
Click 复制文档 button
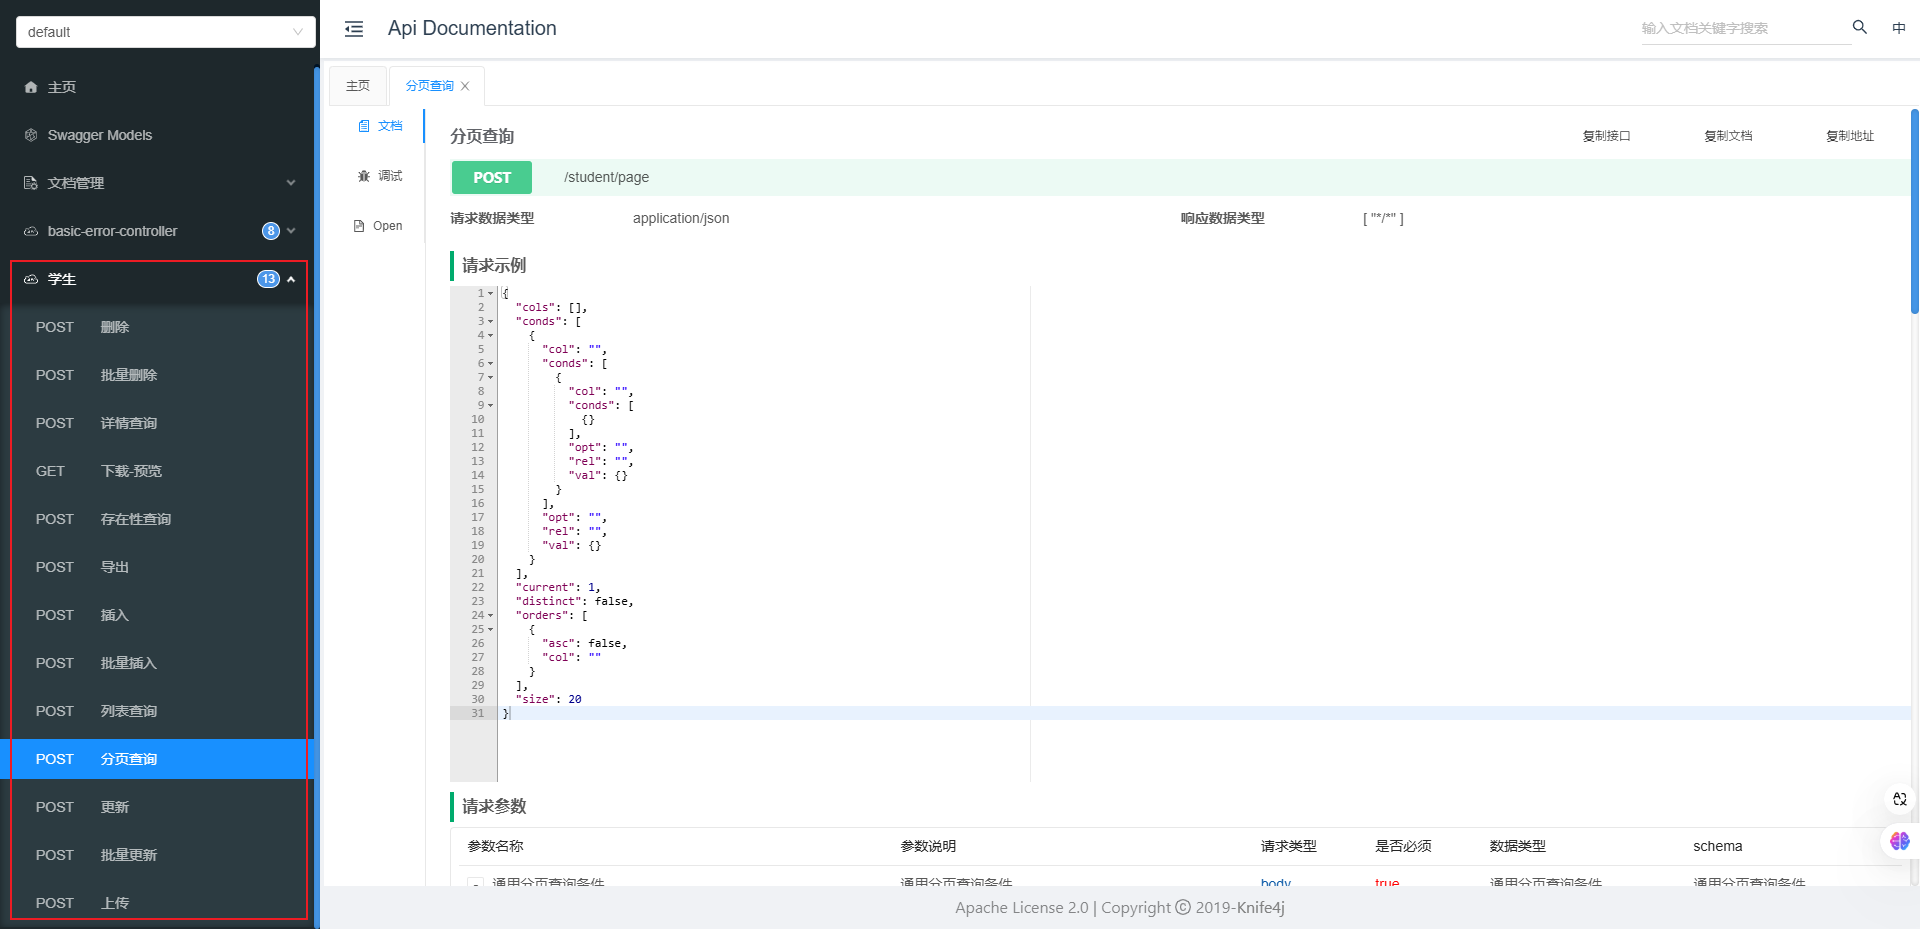pos(1729,136)
